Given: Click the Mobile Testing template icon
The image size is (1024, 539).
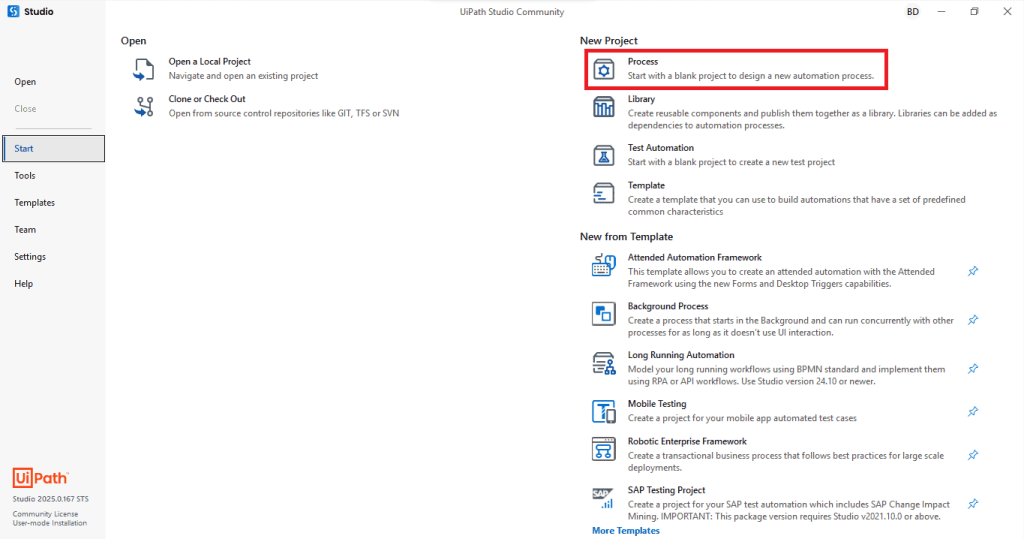Looking at the screenshot, I should pos(603,411).
